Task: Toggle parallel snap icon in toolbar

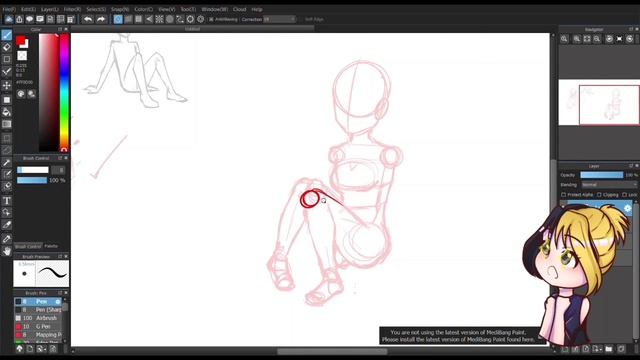Action: point(128,19)
